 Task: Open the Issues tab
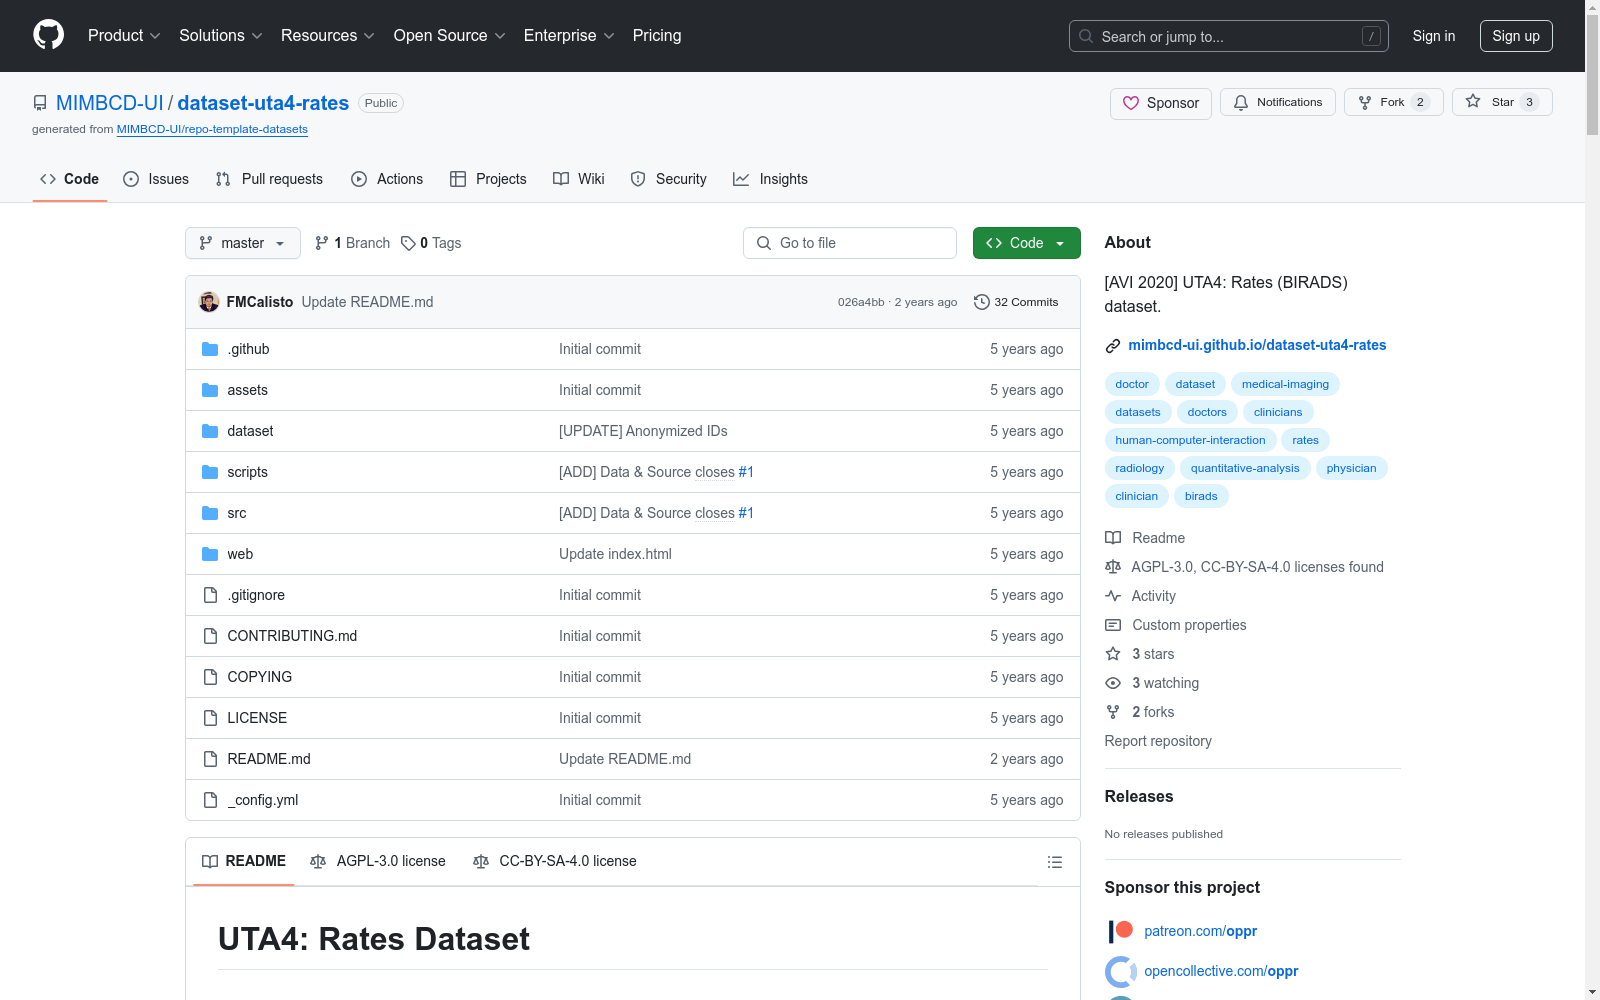pos(156,179)
